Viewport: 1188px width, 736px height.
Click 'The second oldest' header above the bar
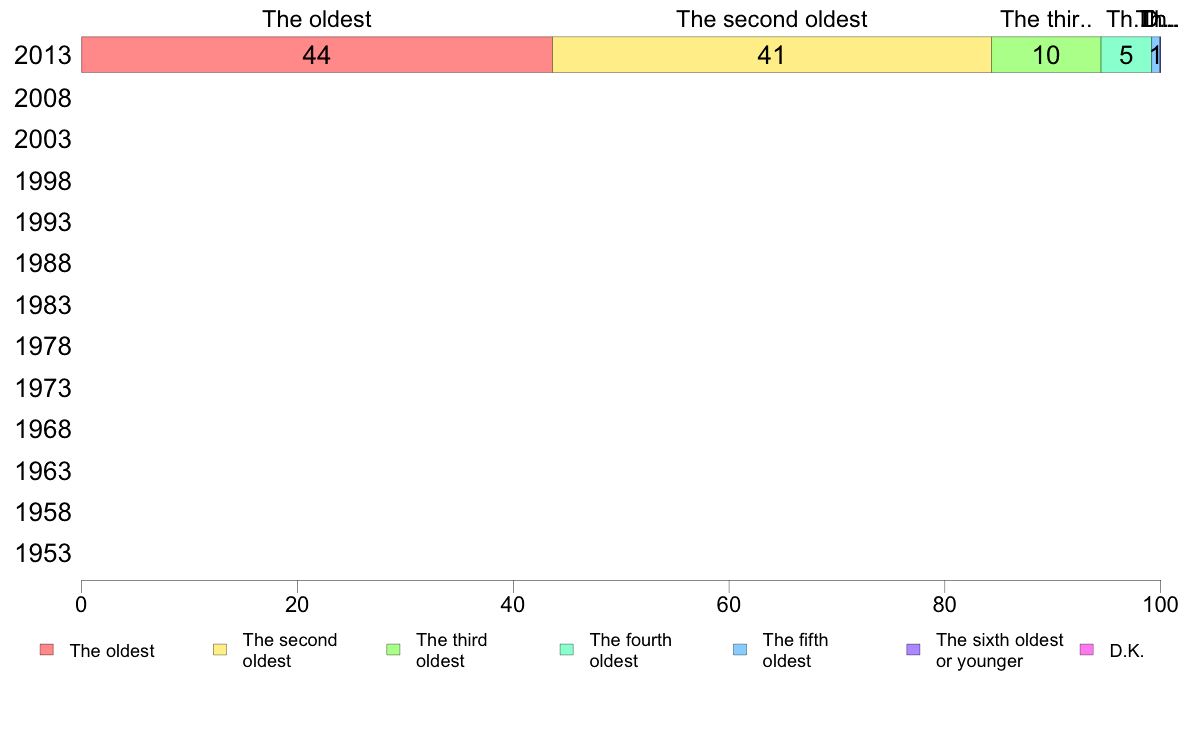click(771, 19)
